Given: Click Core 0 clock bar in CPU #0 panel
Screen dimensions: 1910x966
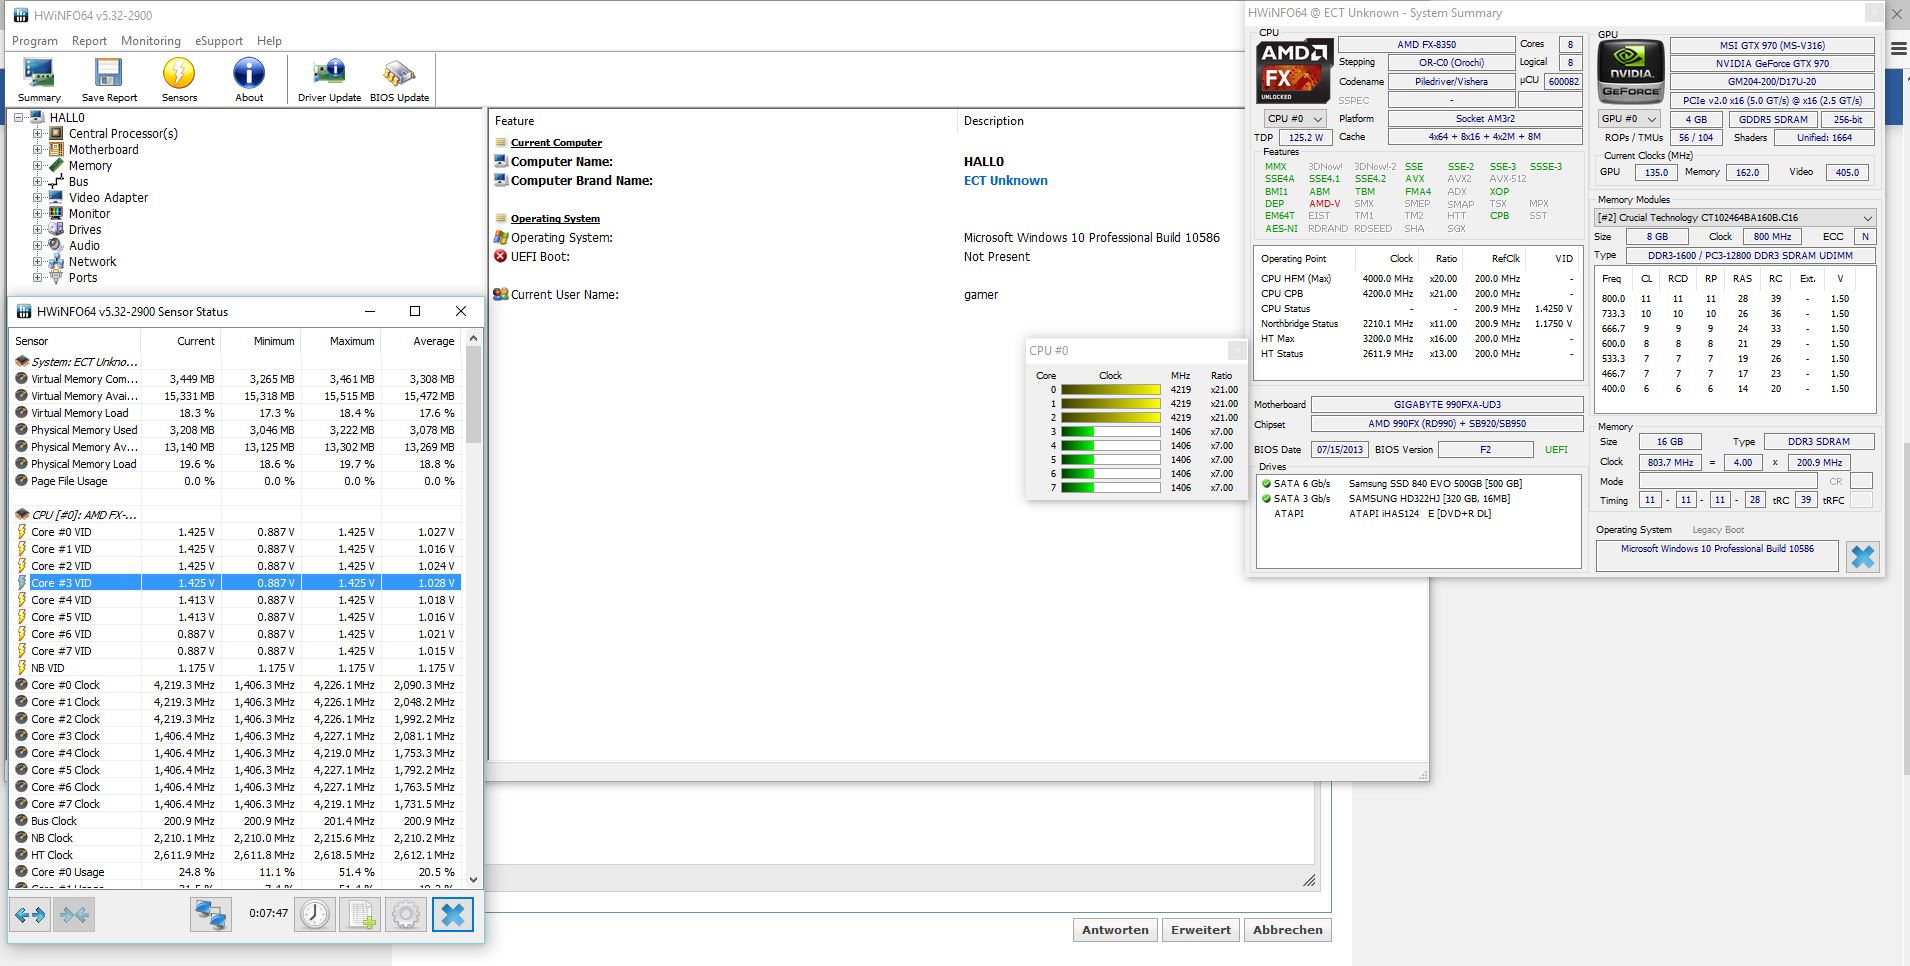Looking at the screenshot, I should coord(1110,390).
